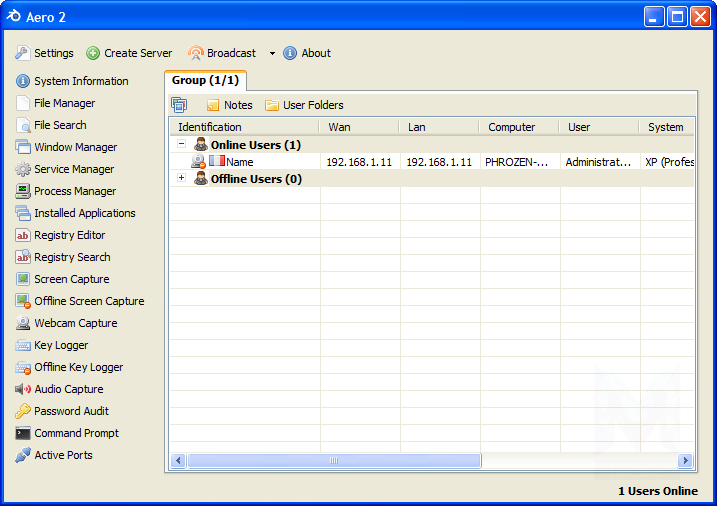Click the About toolbar button

coord(307,53)
